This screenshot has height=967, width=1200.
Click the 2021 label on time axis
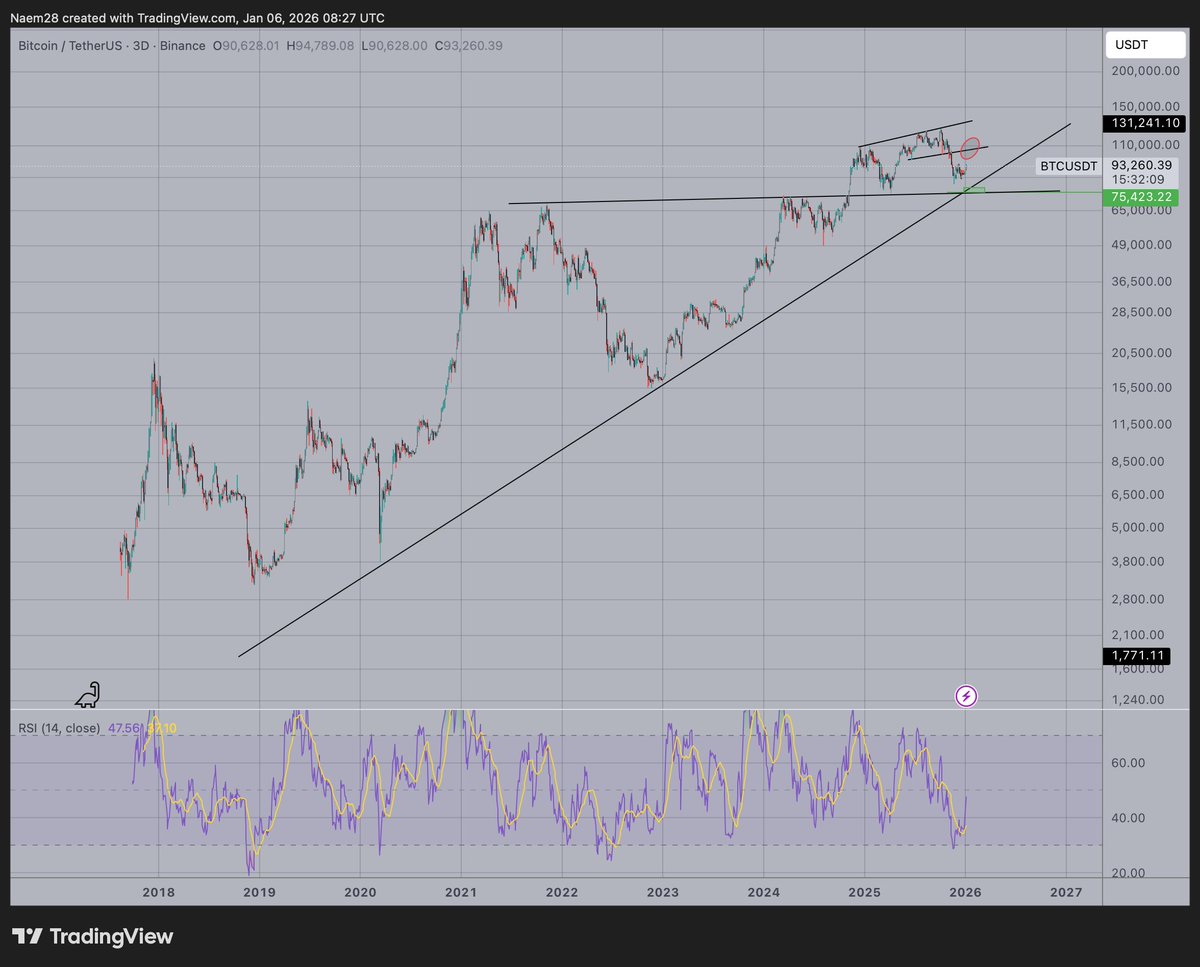point(460,893)
